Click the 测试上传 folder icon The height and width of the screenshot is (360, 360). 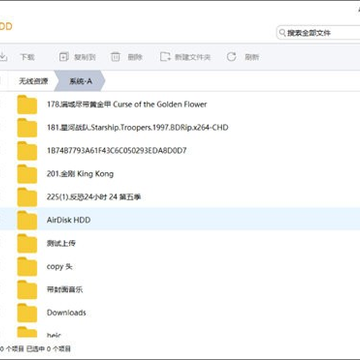pyautogui.click(x=27, y=243)
